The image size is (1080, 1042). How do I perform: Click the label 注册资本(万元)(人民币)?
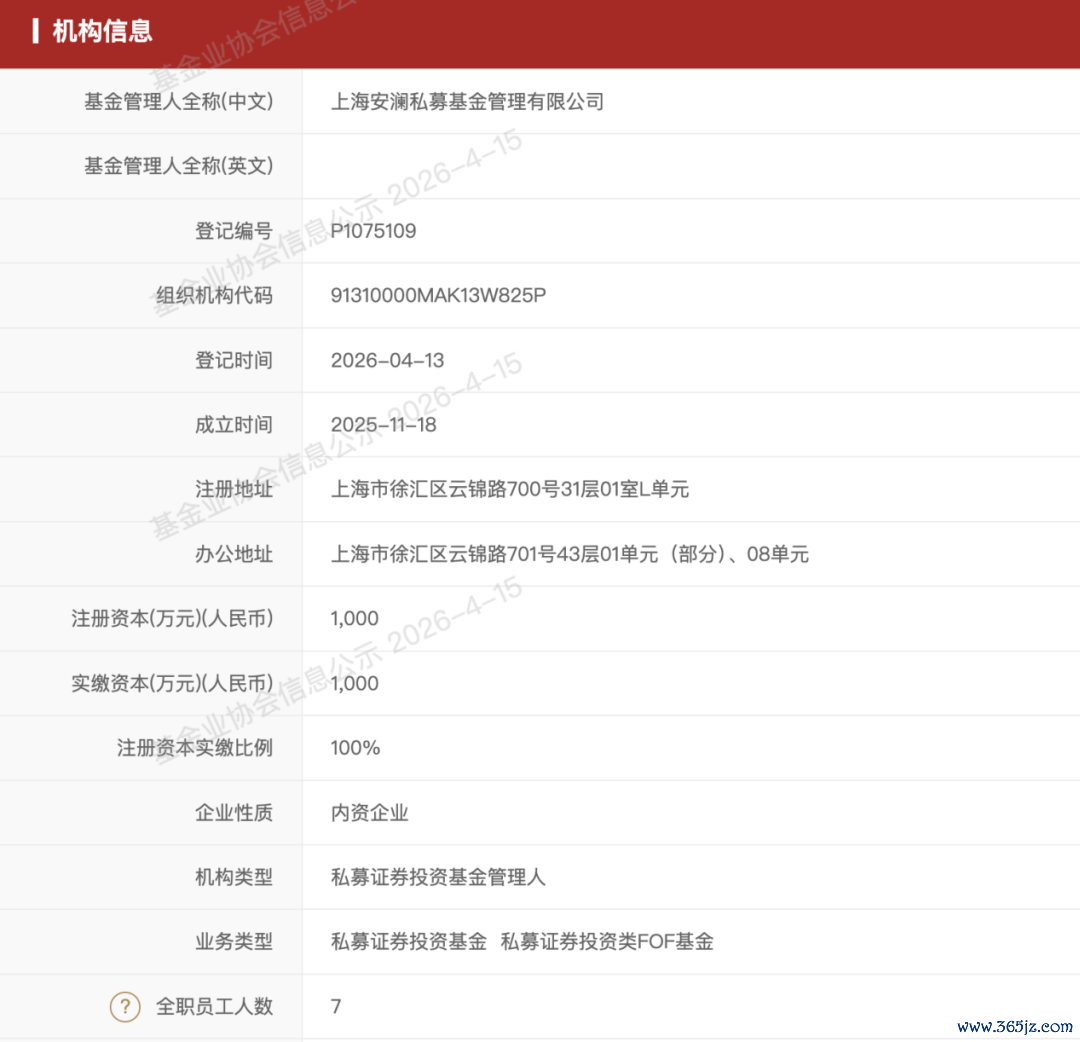pos(172,618)
